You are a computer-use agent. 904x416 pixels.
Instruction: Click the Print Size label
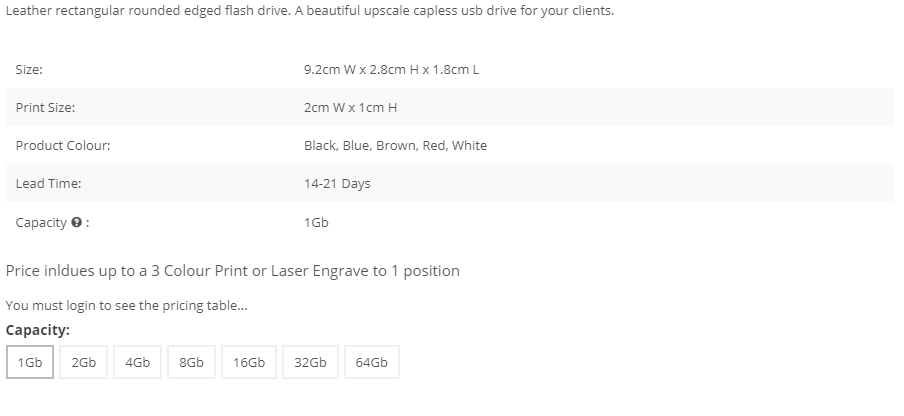point(45,108)
